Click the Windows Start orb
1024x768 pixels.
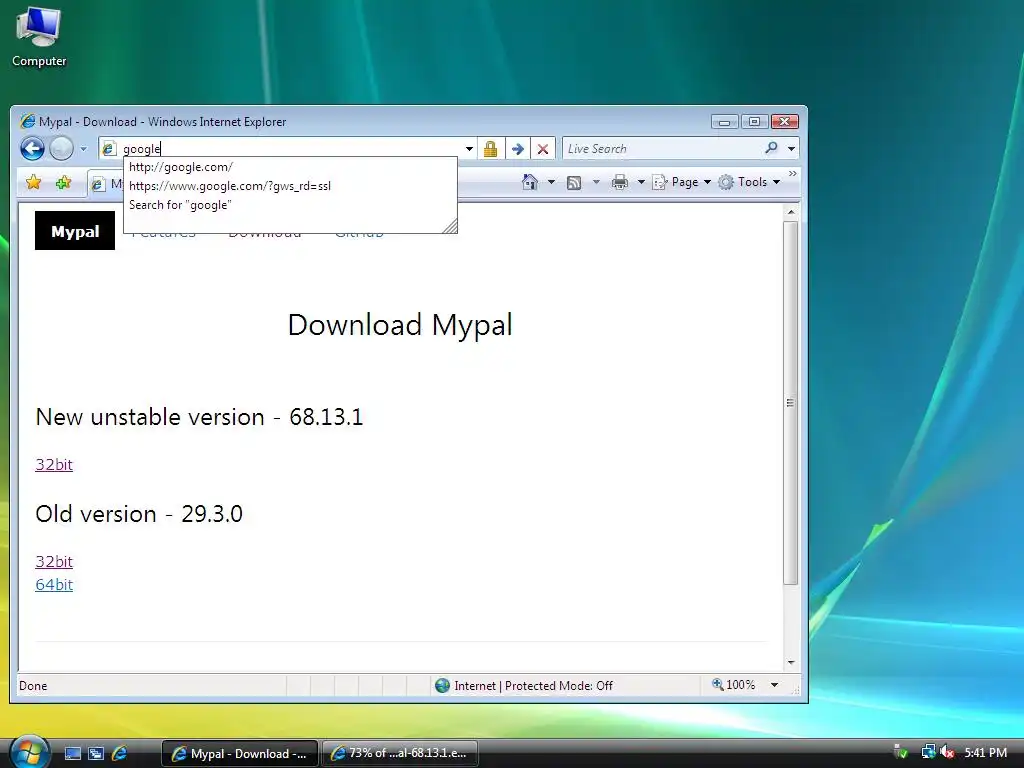click(29, 752)
